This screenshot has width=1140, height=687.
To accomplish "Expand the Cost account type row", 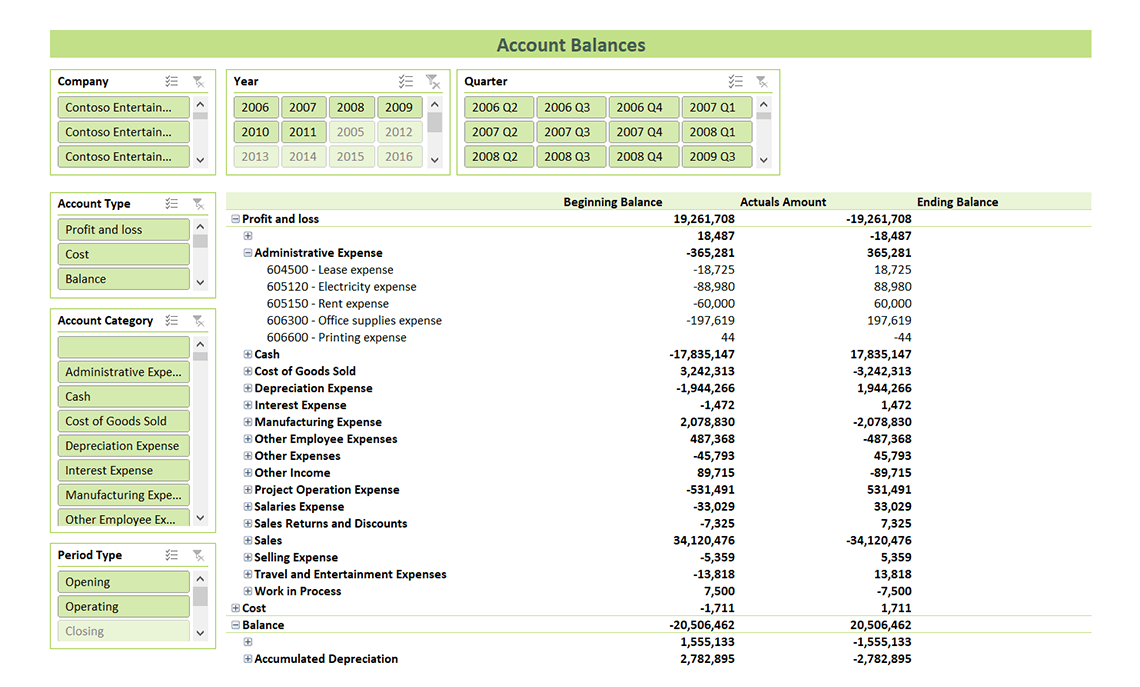I will point(236,608).
